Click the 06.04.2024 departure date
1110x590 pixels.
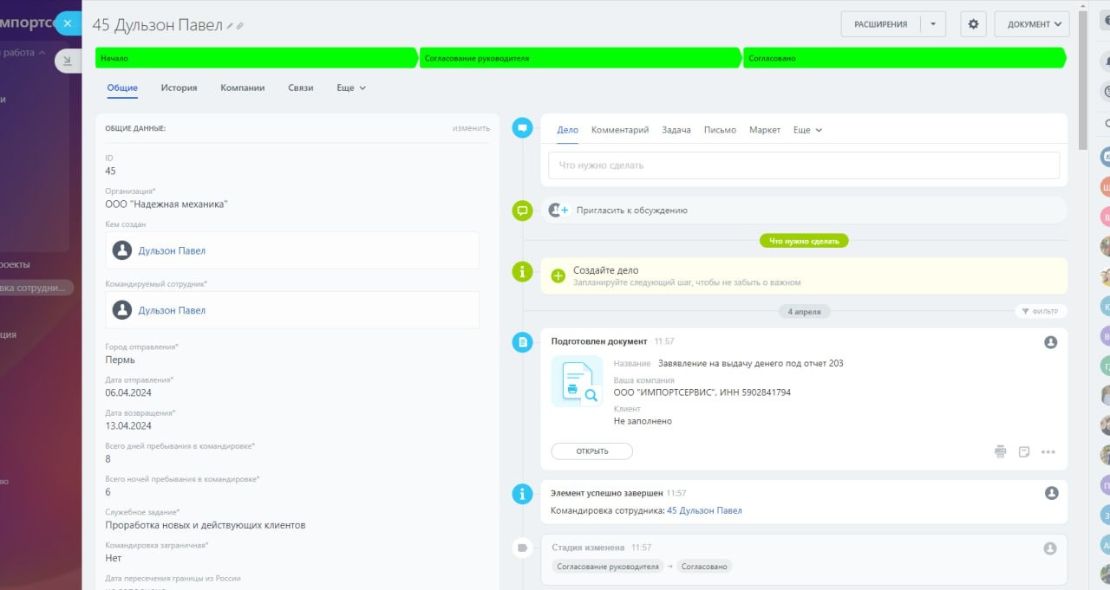128,393
